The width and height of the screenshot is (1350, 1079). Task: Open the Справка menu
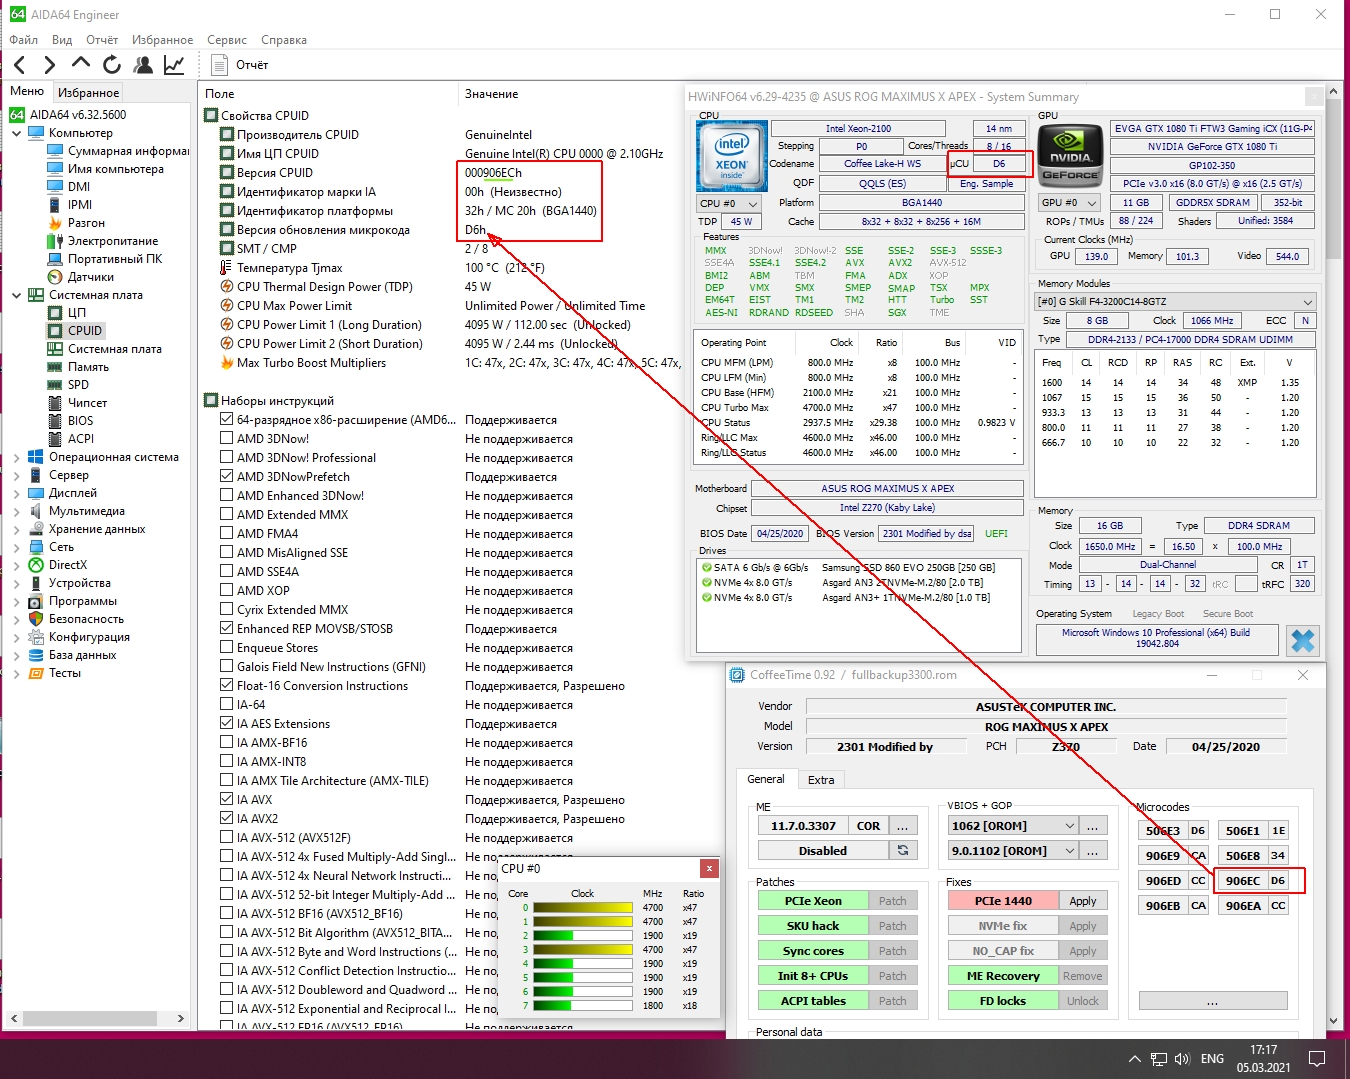click(284, 40)
